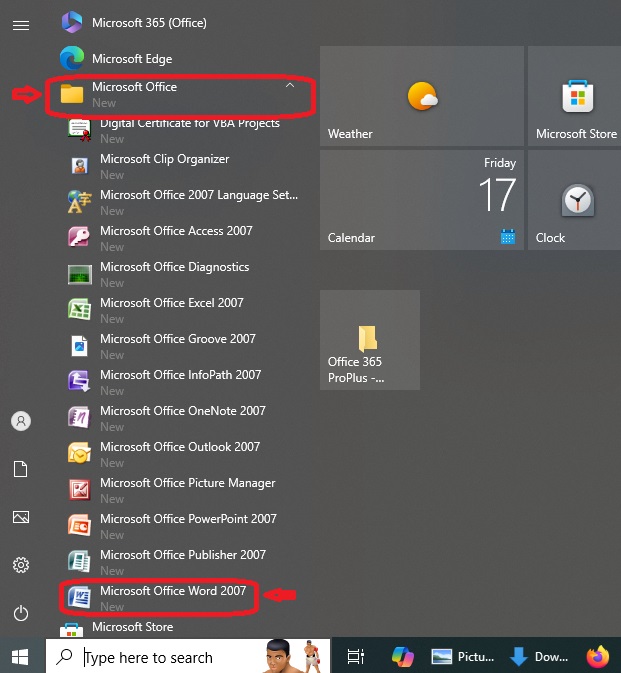The image size is (621, 673).
Task: Select the text Microsoft Office InfoPath 2007
Action: (x=181, y=374)
